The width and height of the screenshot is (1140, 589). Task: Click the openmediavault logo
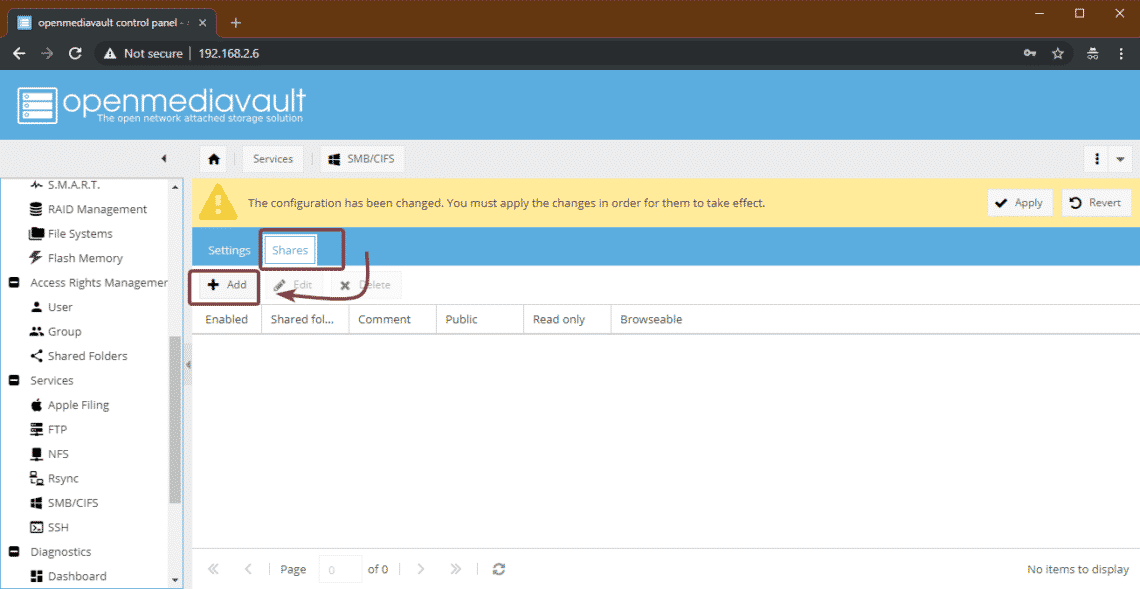point(161,105)
